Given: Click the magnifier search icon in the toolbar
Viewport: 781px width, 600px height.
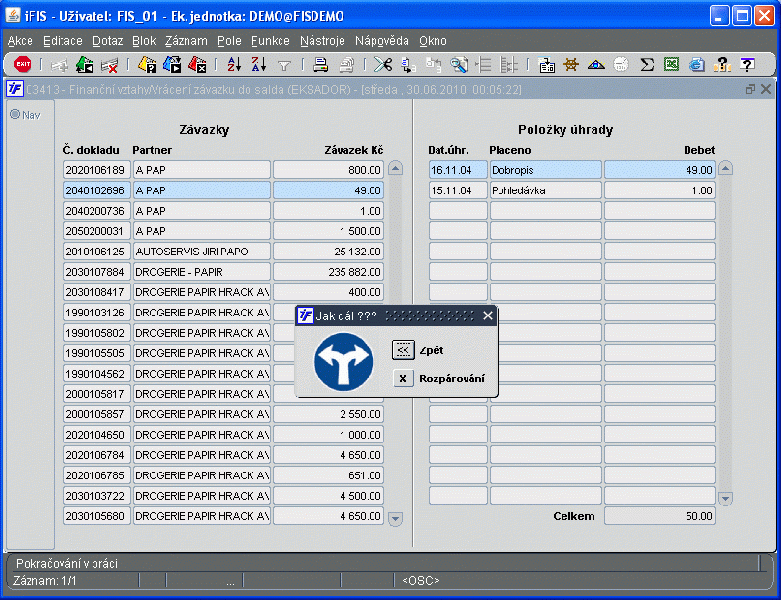Looking at the screenshot, I should pos(459,65).
